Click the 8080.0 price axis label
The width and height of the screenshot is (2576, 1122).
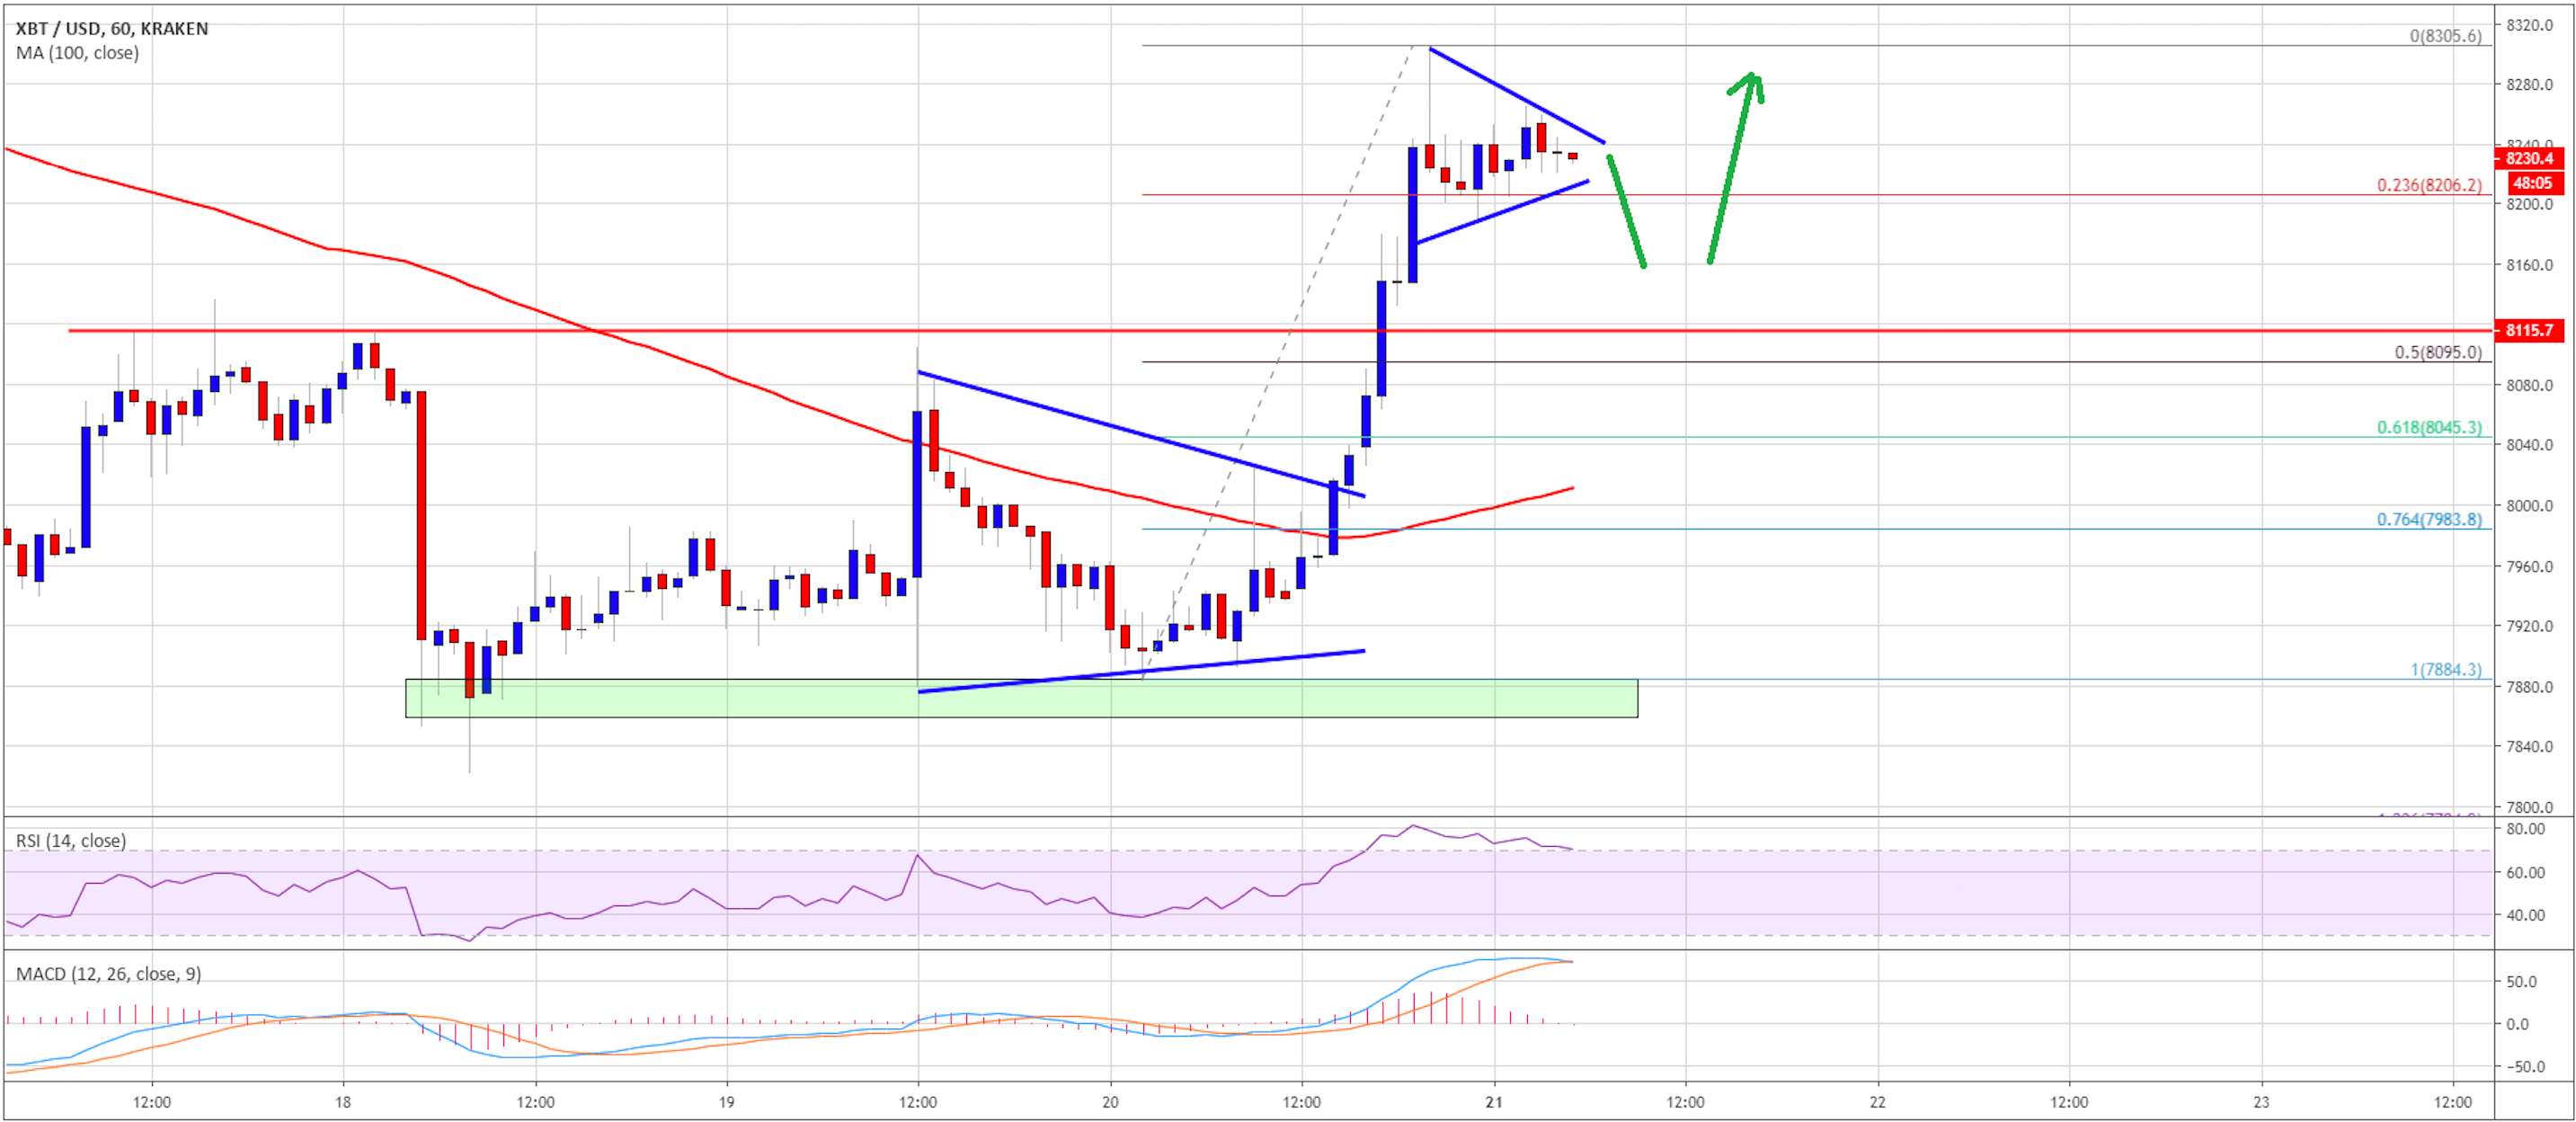pos(2530,385)
